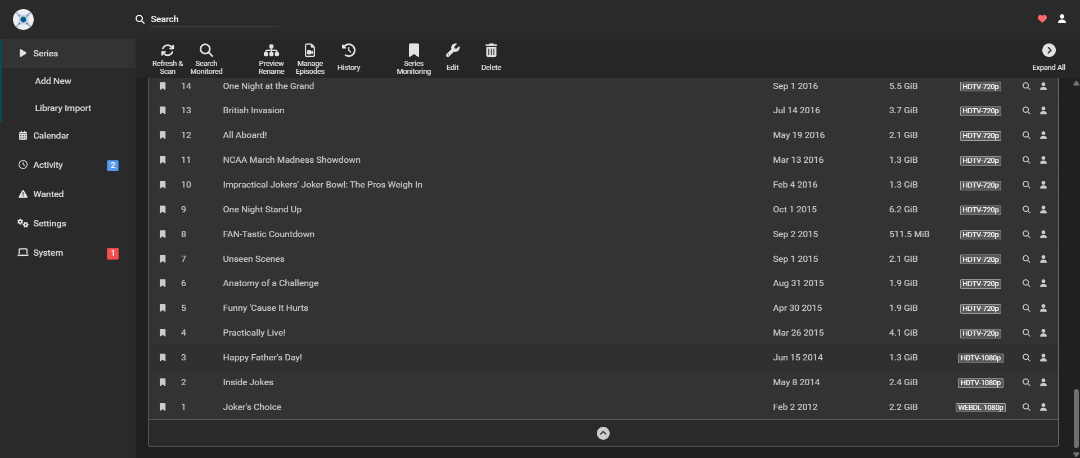This screenshot has width=1080, height=458.
Task: Open Library Import
Action: coord(63,108)
